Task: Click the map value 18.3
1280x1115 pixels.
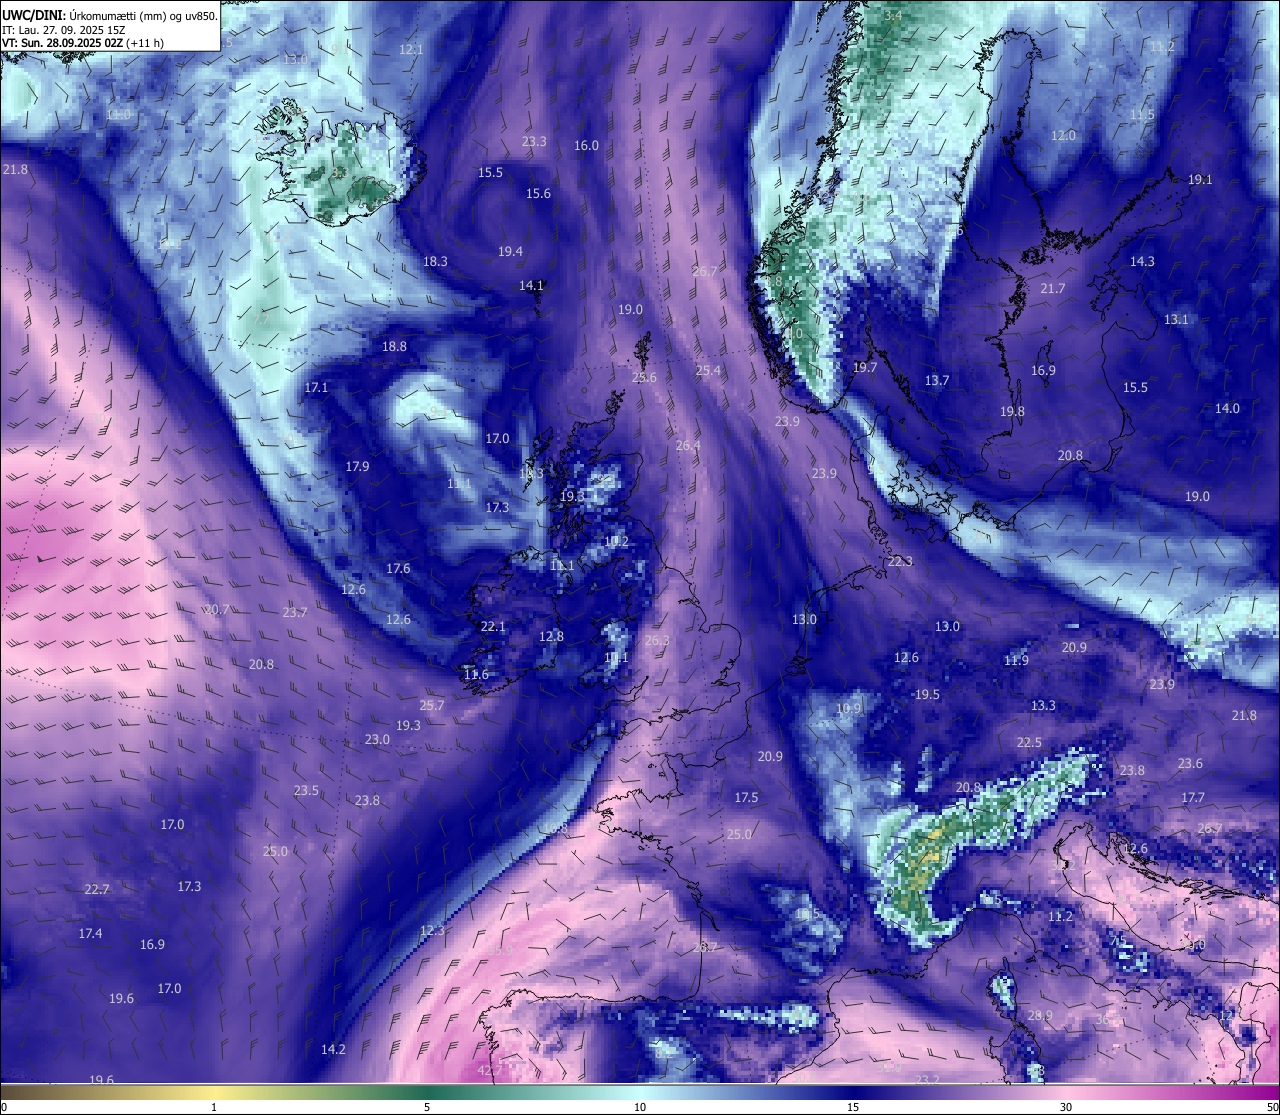Action: point(435,261)
